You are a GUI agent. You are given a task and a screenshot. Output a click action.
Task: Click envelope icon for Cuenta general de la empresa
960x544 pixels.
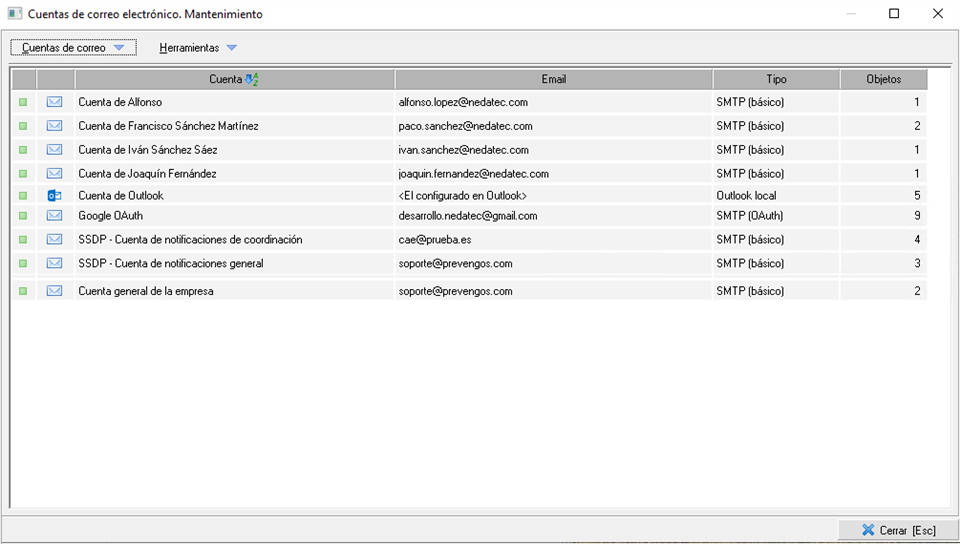(55, 291)
